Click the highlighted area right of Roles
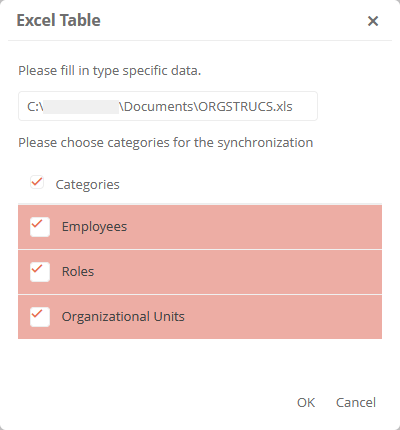 [x=238, y=272]
